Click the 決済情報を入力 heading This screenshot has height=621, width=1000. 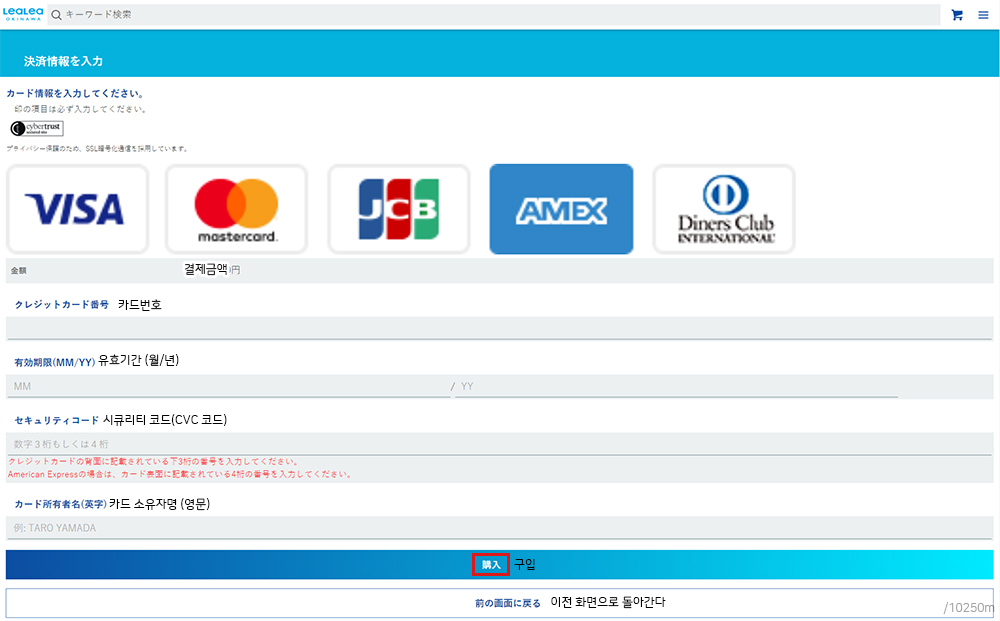[x=63, y=61]
